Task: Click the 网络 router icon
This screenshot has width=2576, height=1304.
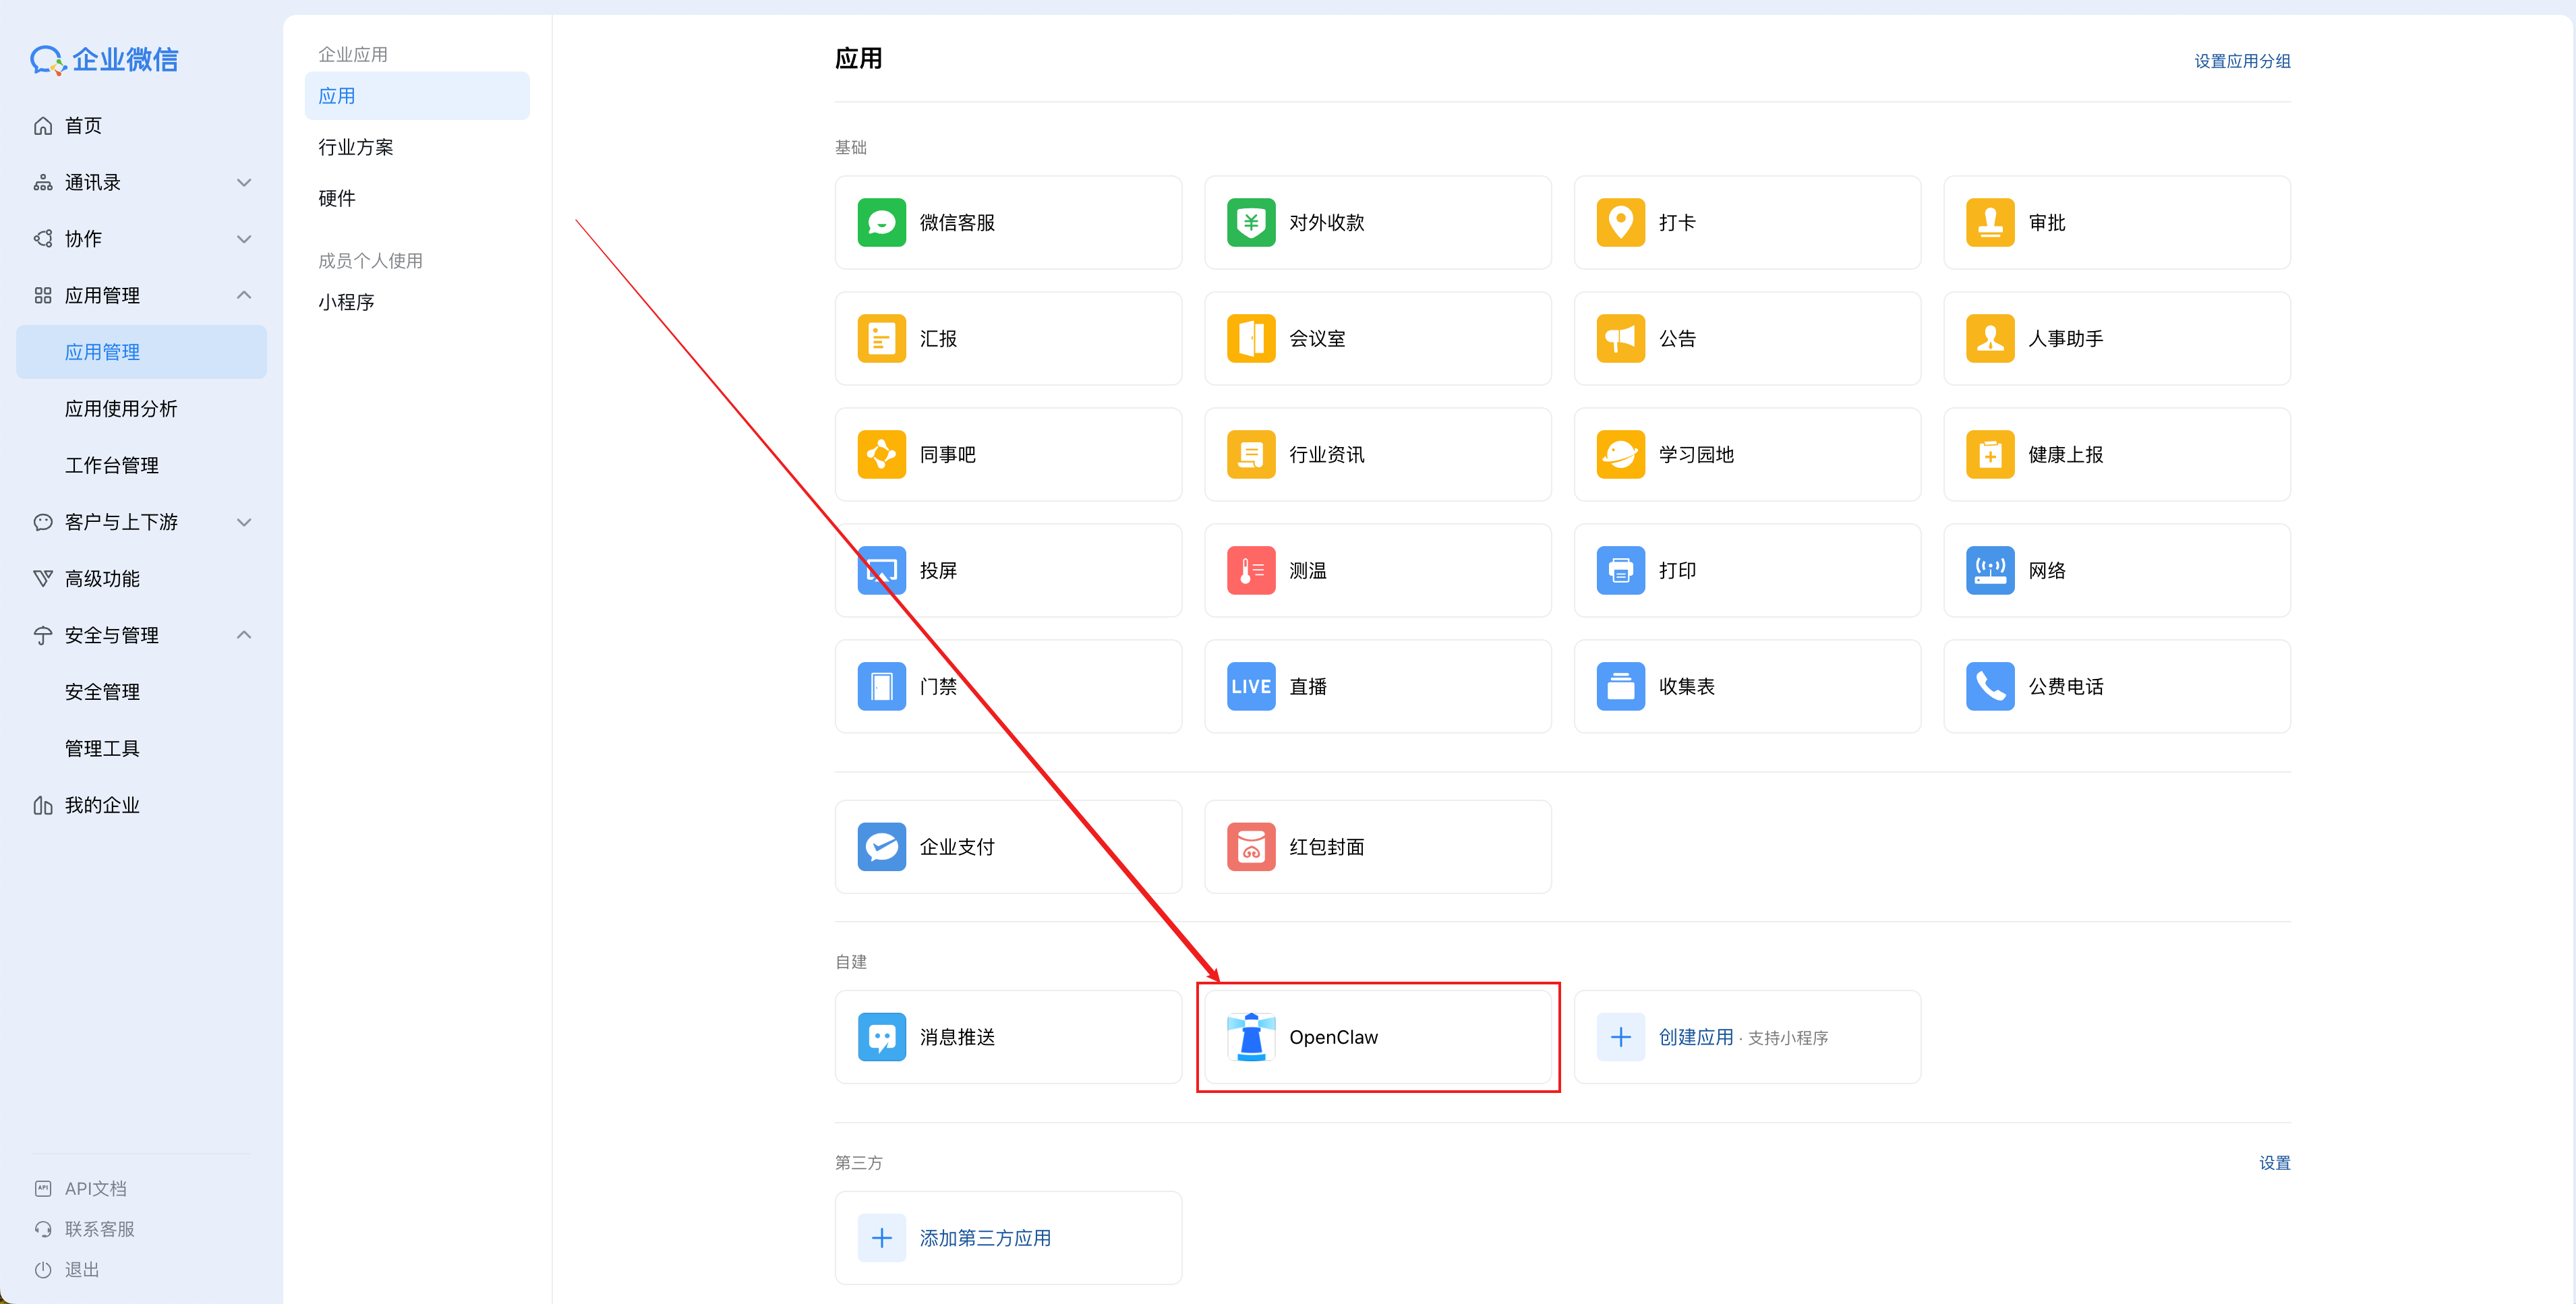Action: point(1989,570)
